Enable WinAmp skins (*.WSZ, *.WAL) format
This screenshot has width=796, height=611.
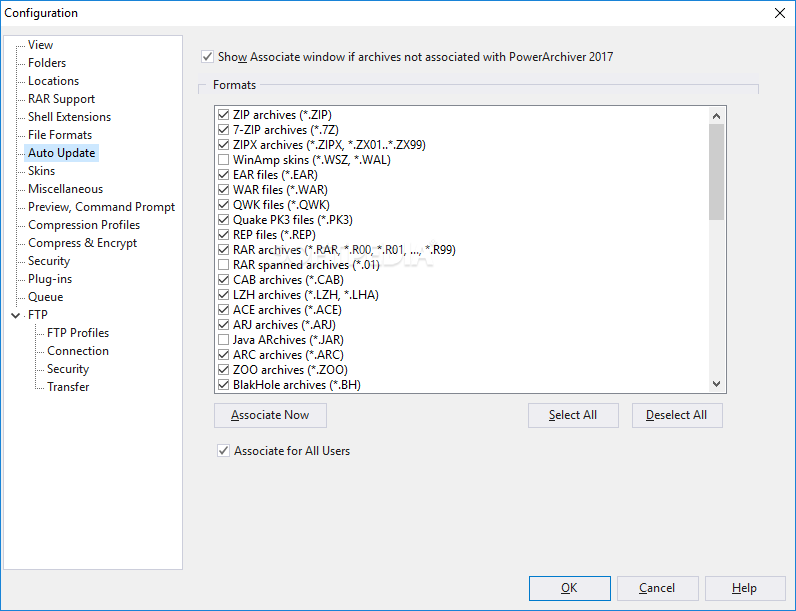[x=223, y=160]
